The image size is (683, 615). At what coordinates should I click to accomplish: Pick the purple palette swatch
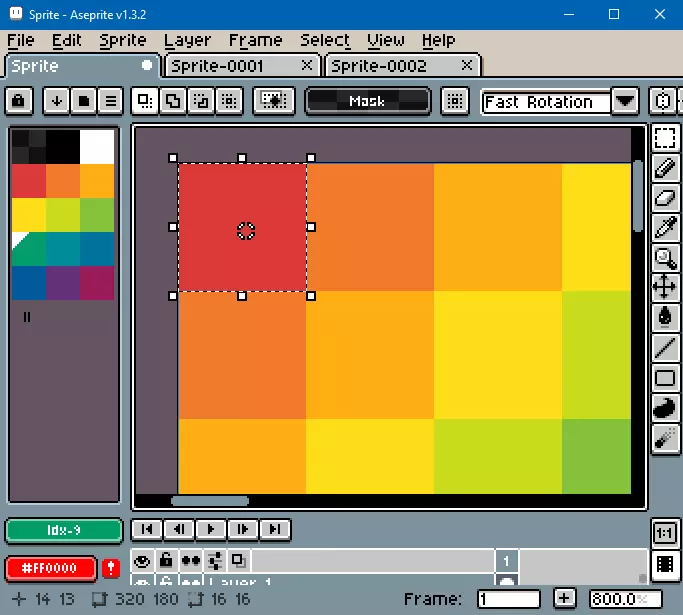(x=63, y=283)
